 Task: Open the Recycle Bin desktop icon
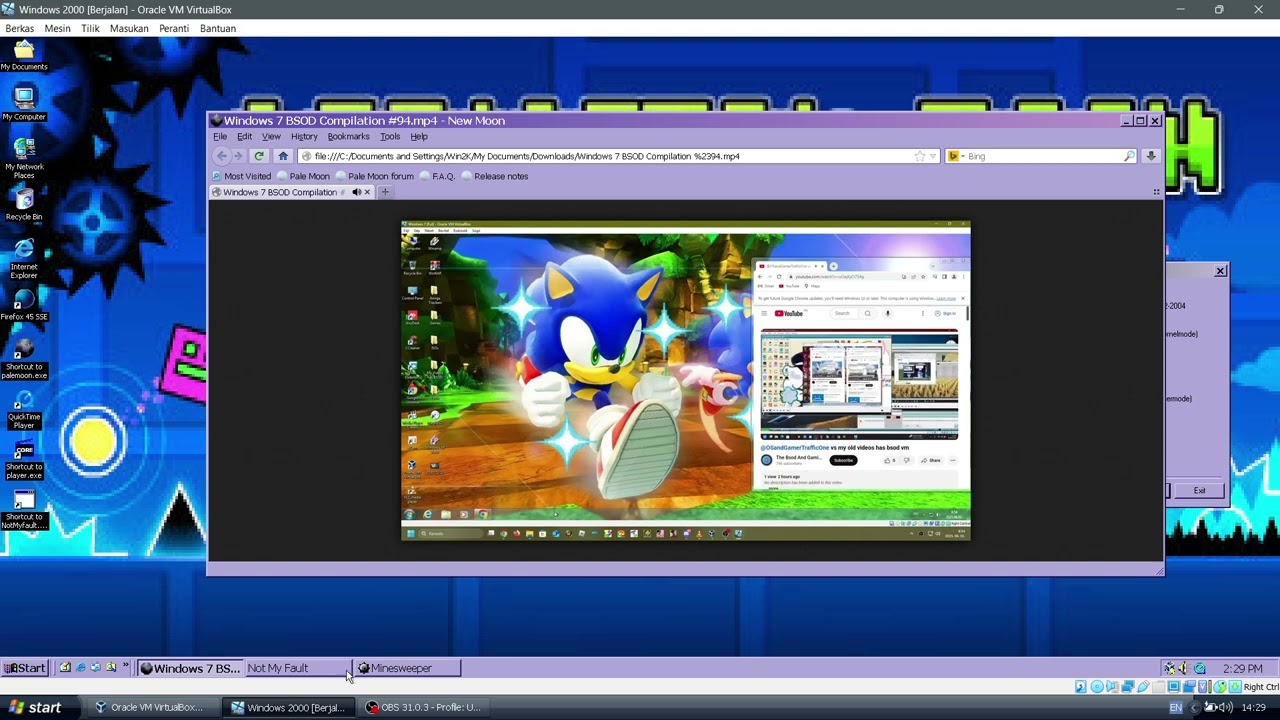(24, 204)
